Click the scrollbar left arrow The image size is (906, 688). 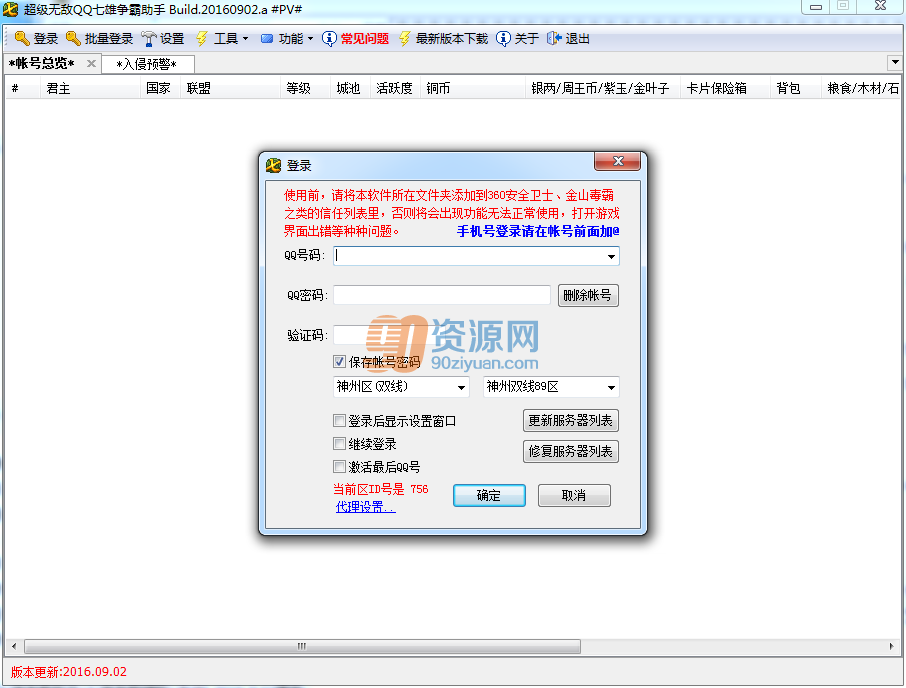(14, 646)
